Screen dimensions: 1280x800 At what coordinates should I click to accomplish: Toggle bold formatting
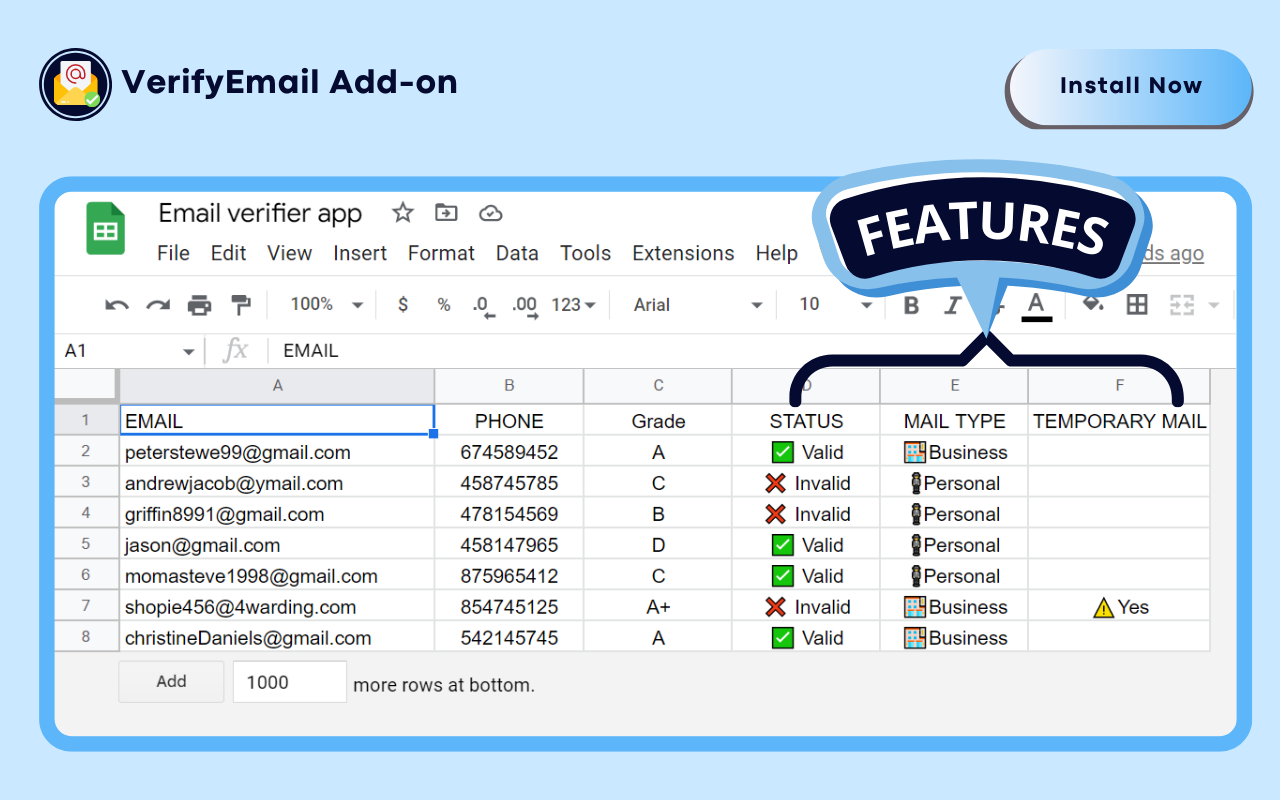pos(910,305)
